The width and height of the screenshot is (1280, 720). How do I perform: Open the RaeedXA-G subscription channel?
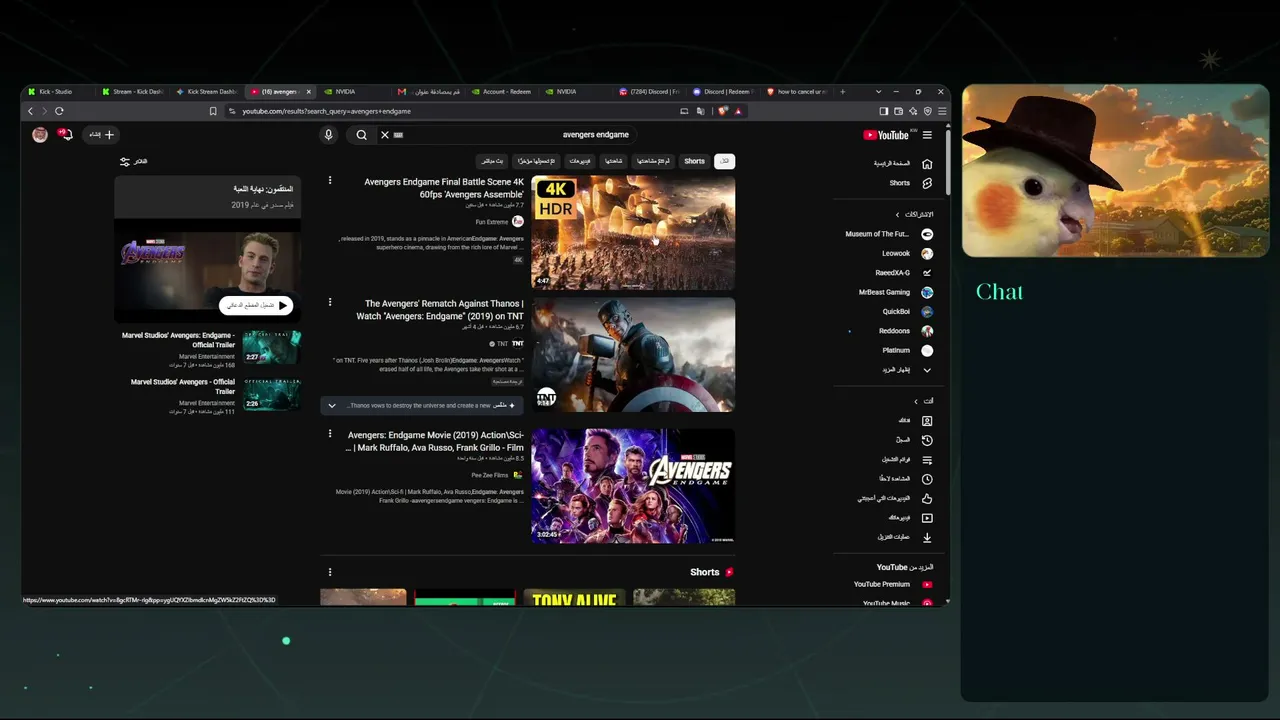904,273
